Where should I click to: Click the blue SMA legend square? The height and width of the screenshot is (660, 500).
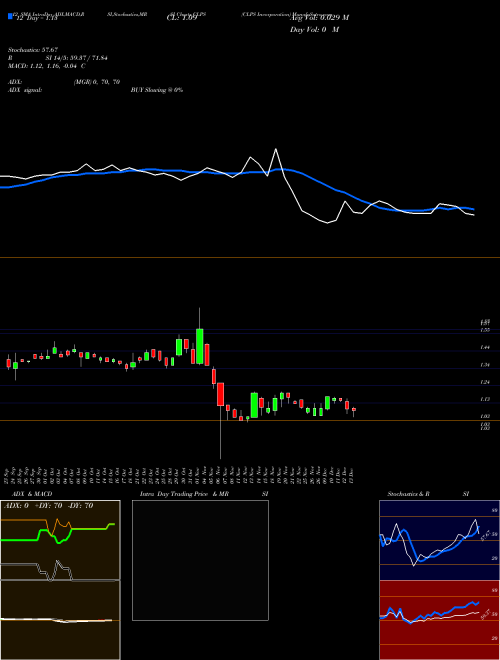(10, 16)
